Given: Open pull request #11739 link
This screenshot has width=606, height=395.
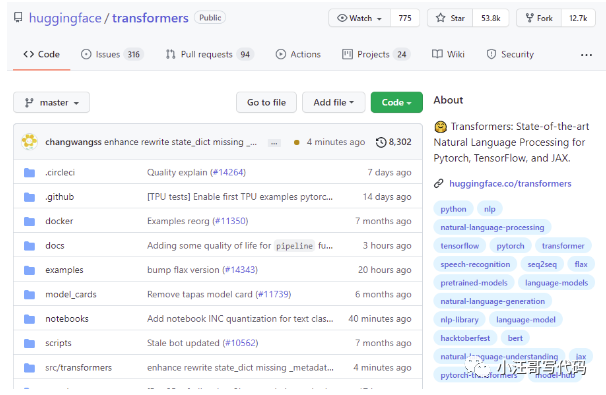Looking at the screenshot, I should click(274, 295).
